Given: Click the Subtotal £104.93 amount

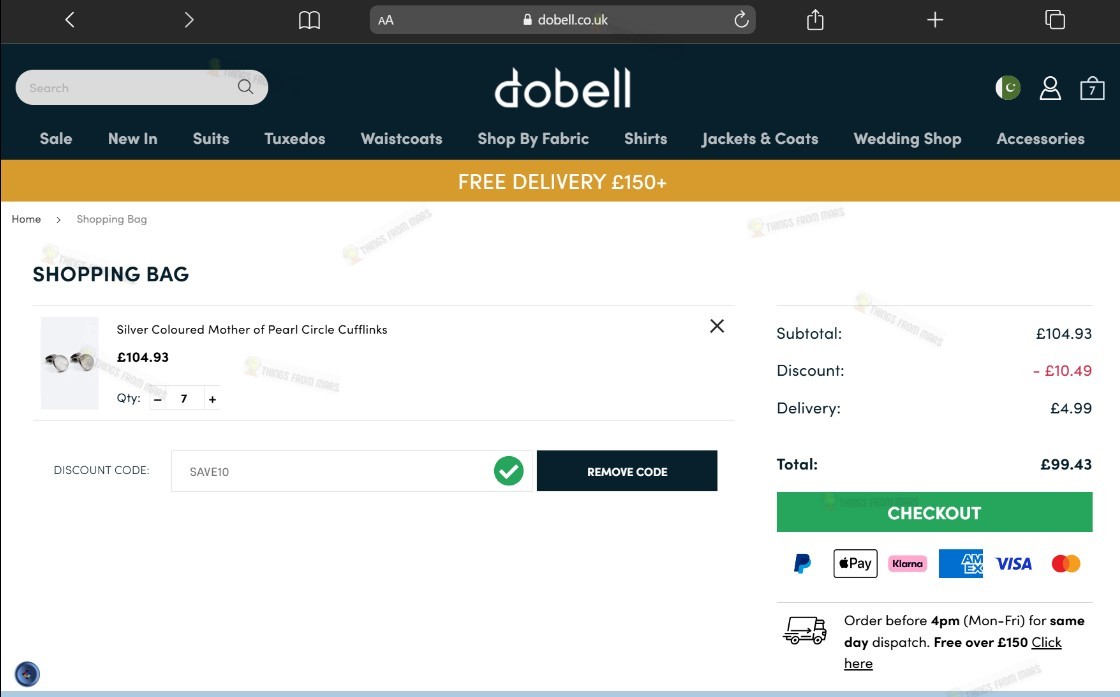Looking at the screenshot, I should pyautogui.click(x=1064, y=334).
